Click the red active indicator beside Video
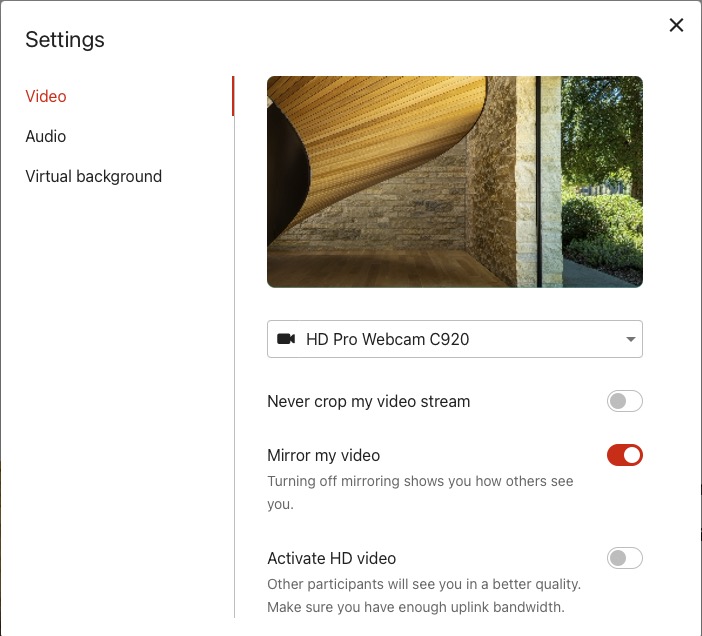The width and height of the screenshot is (702, 636). [233, 97]
